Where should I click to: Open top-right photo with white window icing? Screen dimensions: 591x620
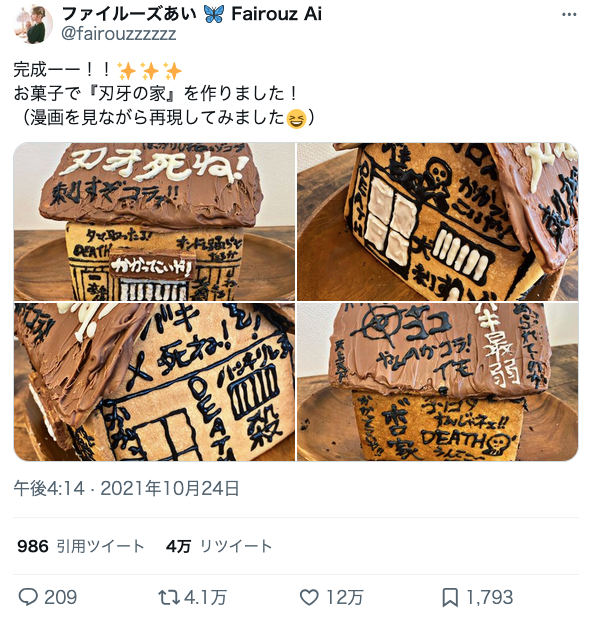click(438, 222)
